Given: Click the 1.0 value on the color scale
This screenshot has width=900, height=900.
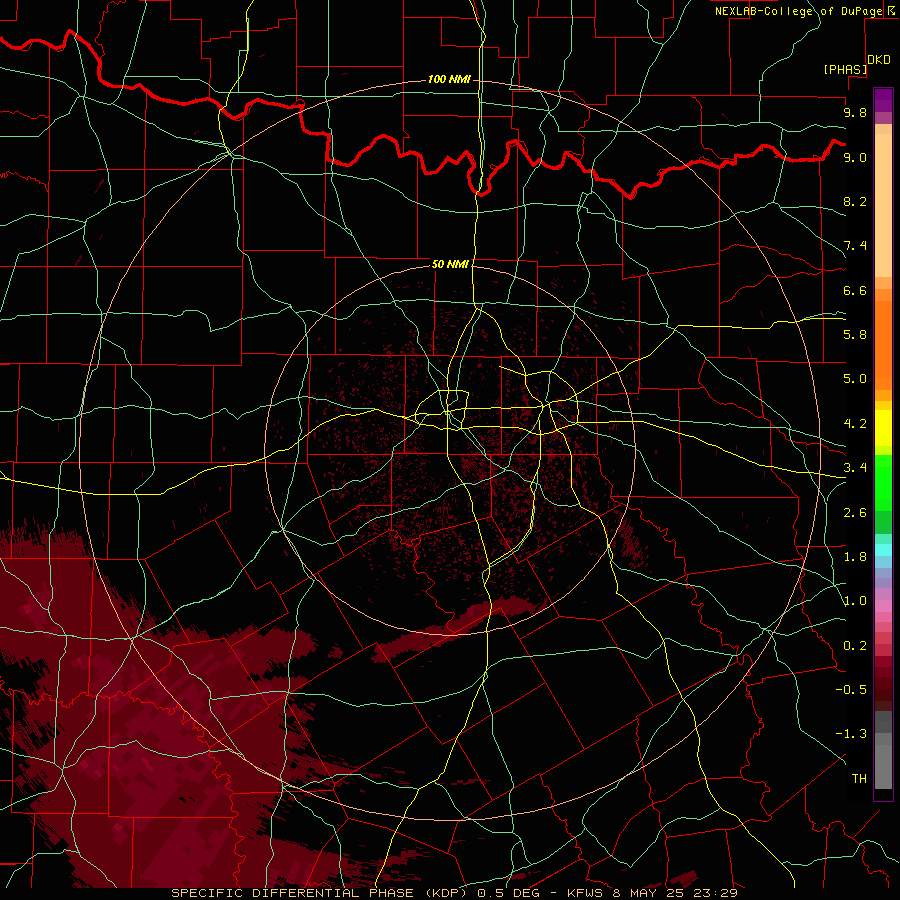Looking at the screenshot, I should click(855, 601).
